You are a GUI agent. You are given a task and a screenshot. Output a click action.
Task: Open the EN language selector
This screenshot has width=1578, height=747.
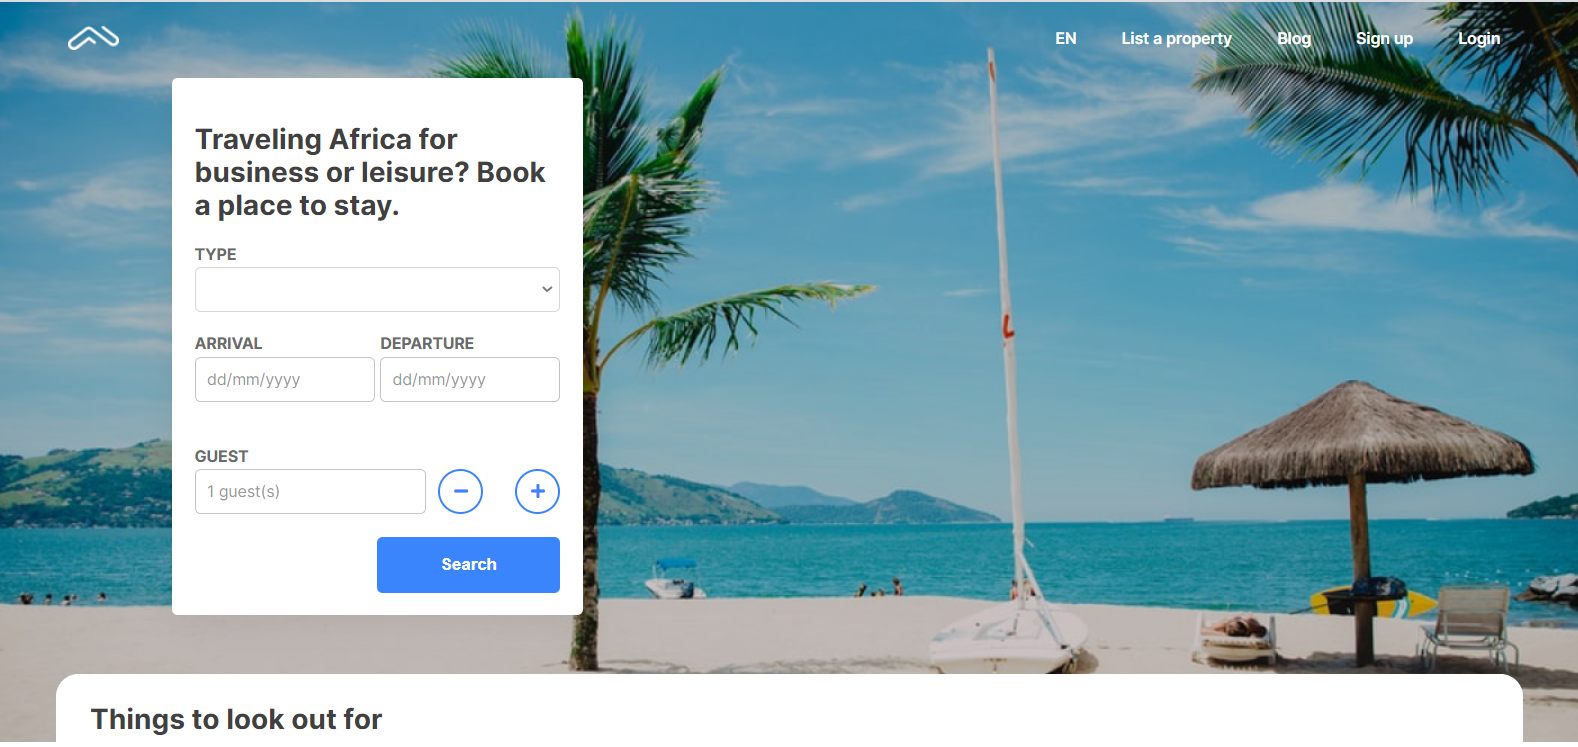click(1066, 38)
